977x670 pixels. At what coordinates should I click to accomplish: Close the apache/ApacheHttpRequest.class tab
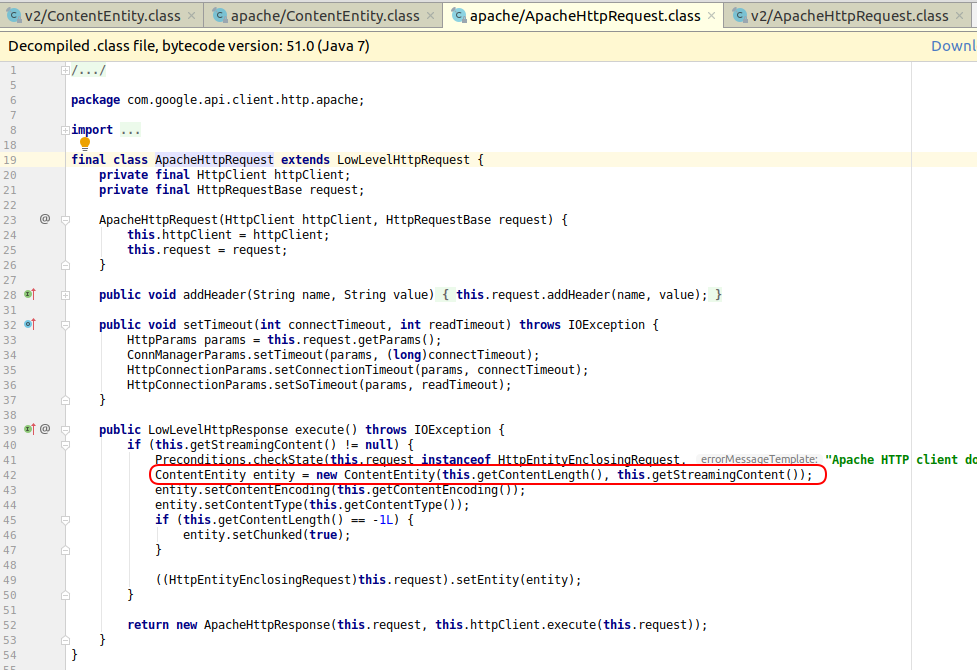pyautogui.click(x=712, y=16)
